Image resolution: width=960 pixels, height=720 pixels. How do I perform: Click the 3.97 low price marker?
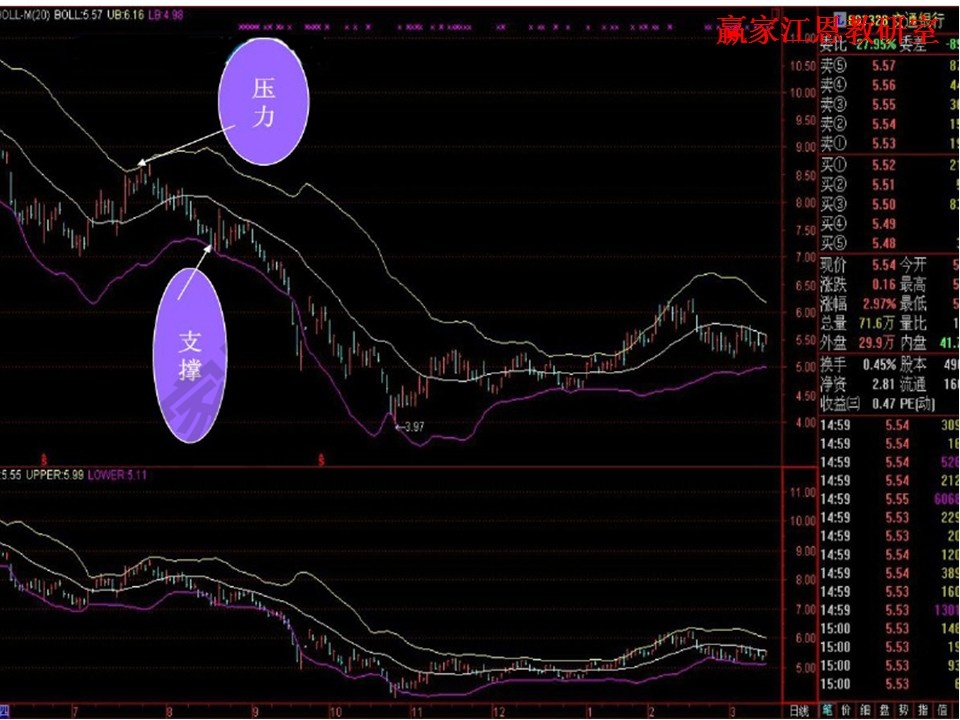(412, 427)
